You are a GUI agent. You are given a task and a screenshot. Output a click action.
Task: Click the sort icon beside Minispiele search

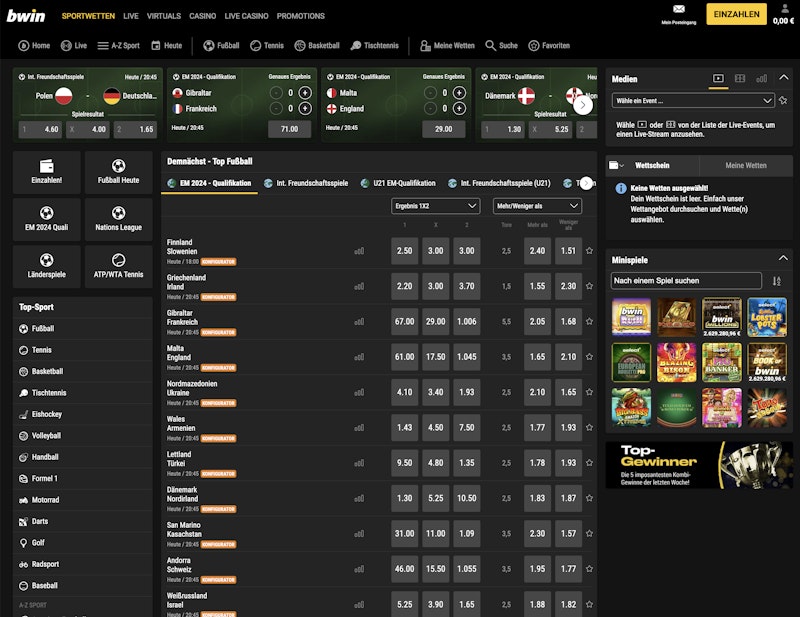click(x=777, y=281)
